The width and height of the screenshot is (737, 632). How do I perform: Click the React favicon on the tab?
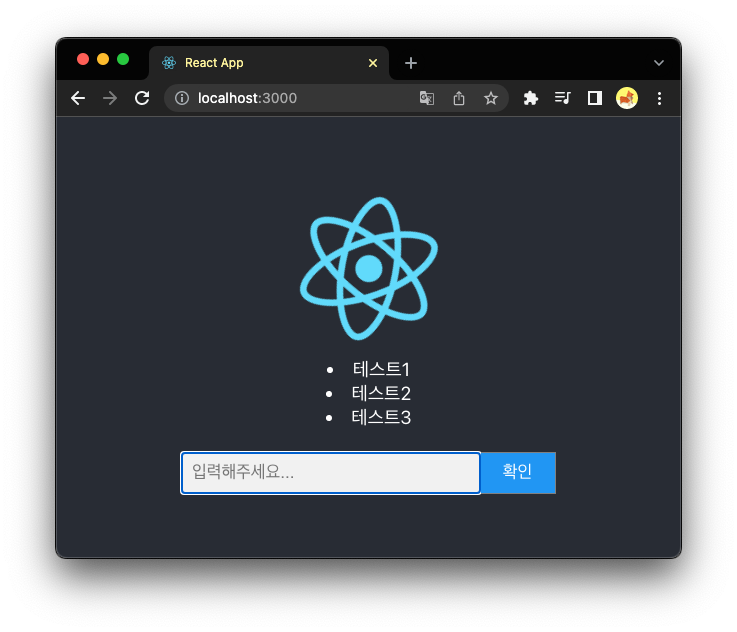(169, 63)
